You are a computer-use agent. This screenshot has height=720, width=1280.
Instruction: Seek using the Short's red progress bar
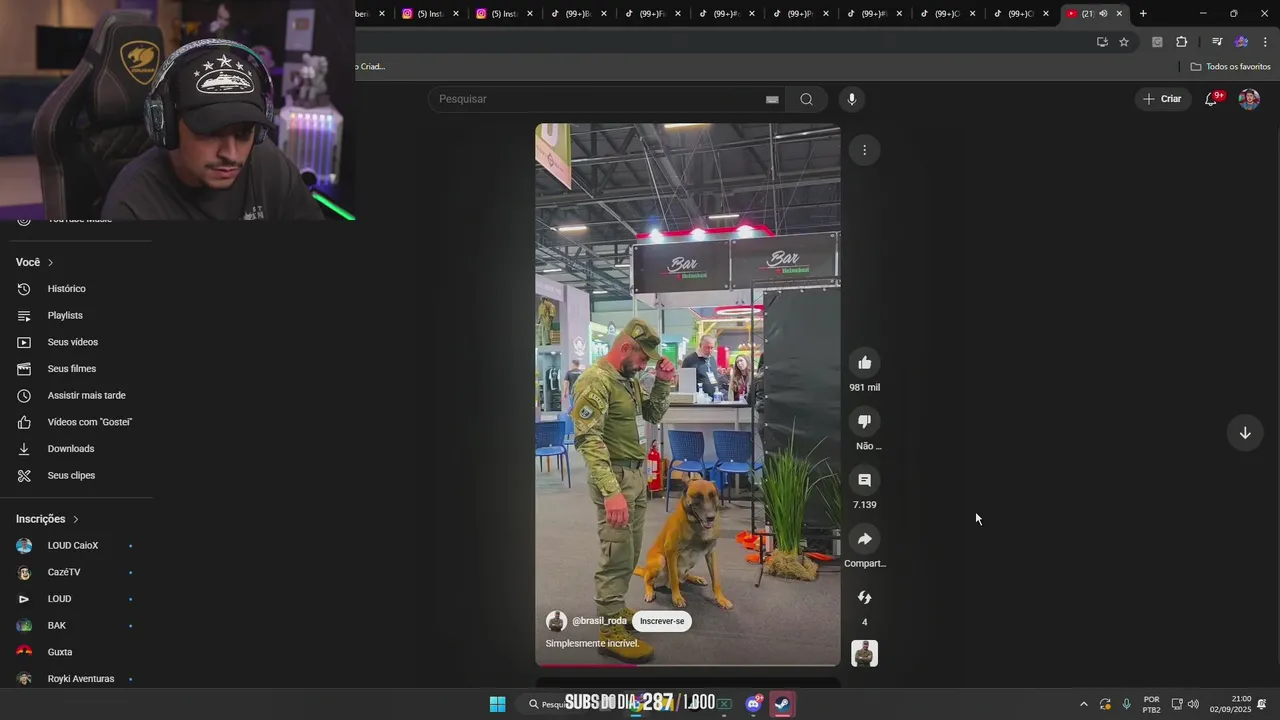click(x=688, y=665)
